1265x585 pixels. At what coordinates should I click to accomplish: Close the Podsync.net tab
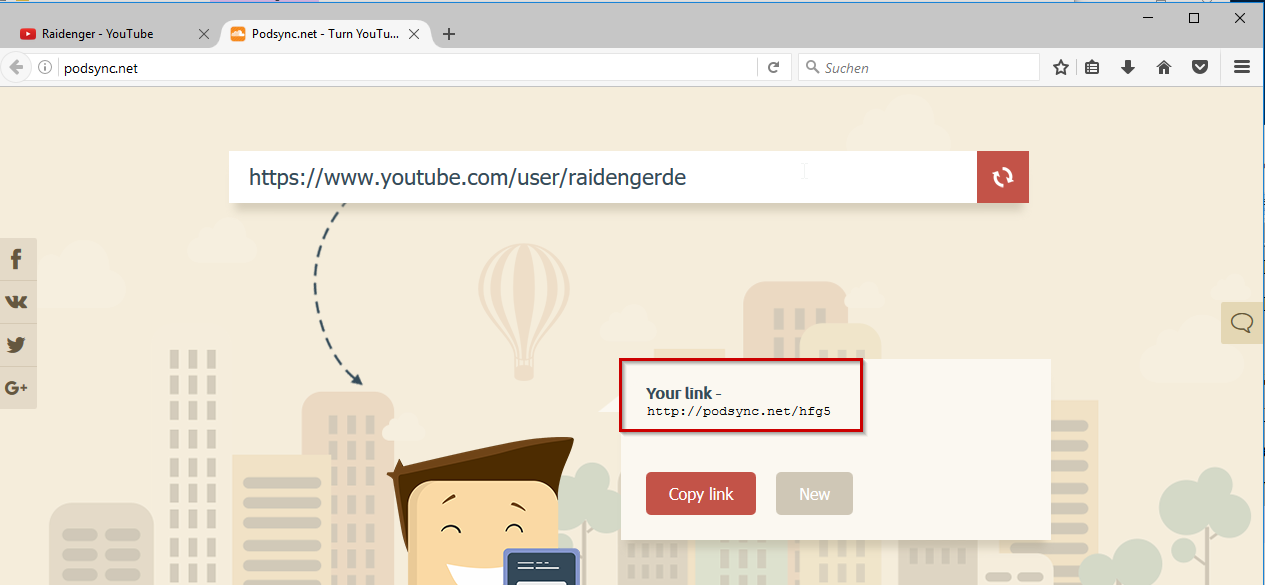[x=416, y=34]
